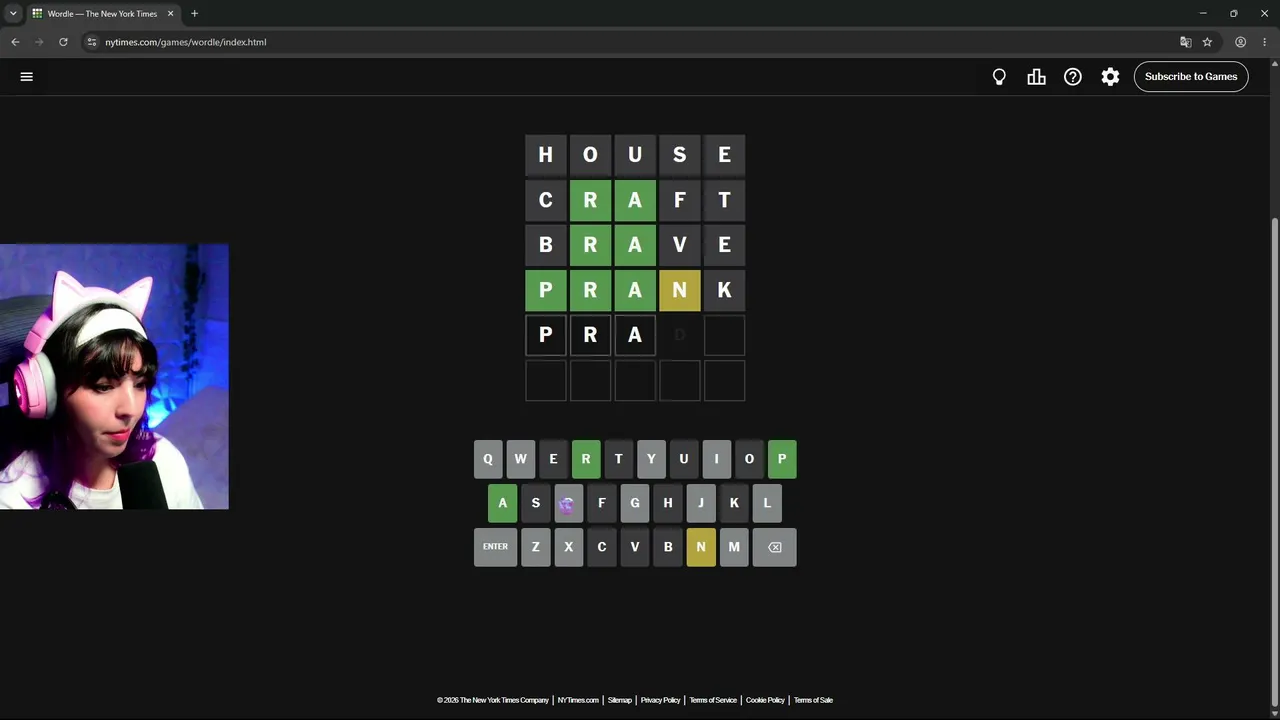The height and width of the screenshot is (720, 1280).
Task: Tap the Q key on the Wordle keyboard
Action: 488,459
